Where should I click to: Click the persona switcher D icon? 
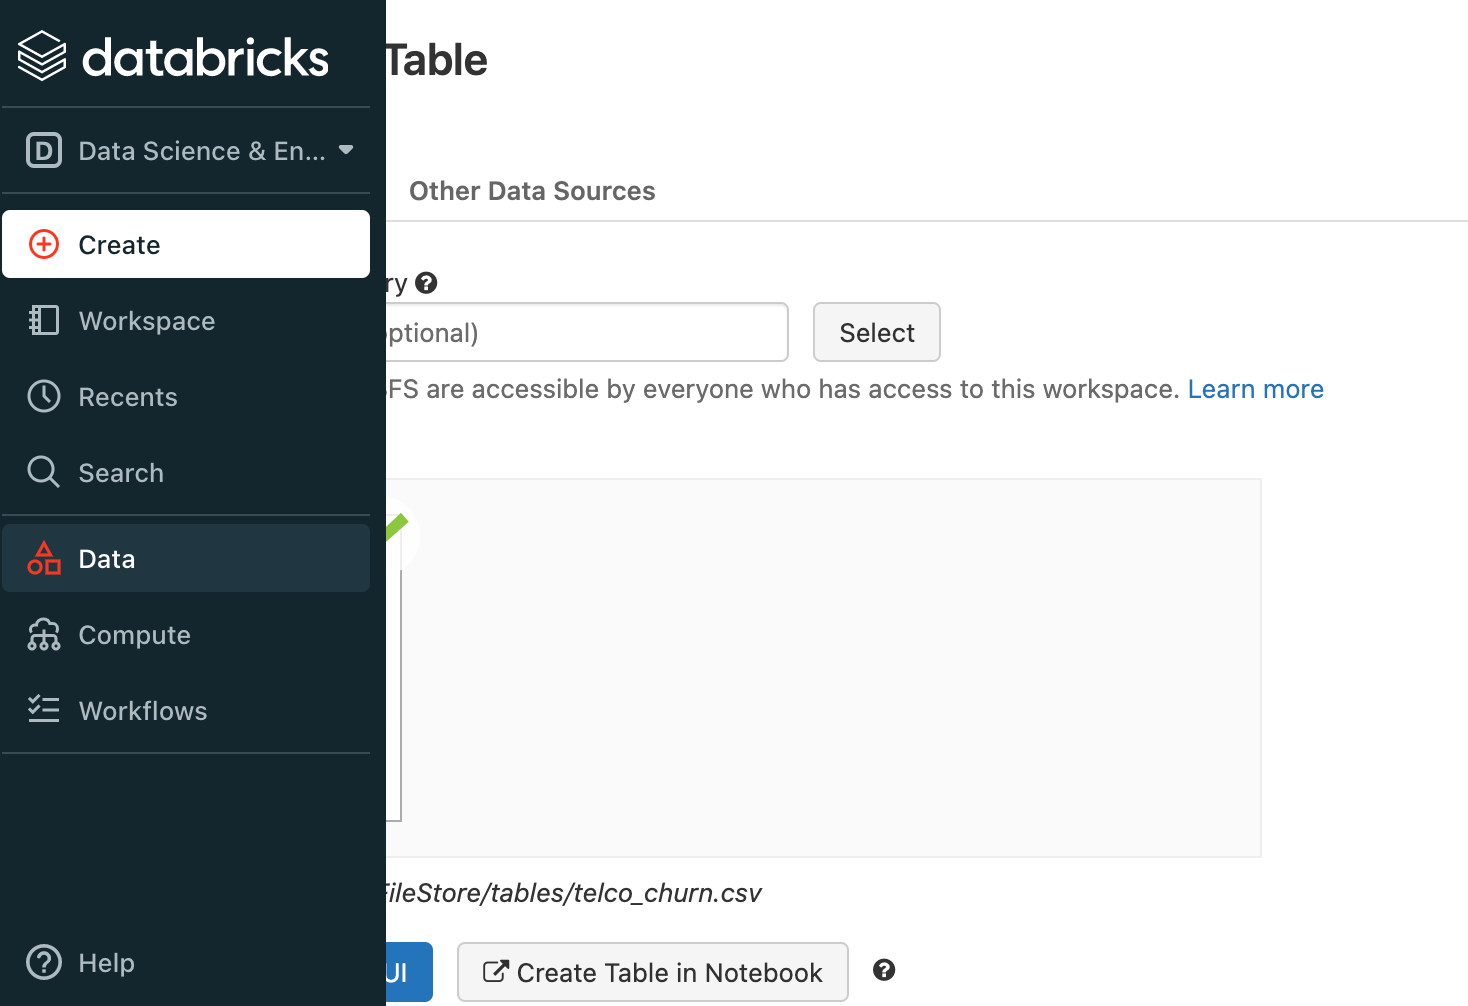pyautogui.click(x=44, y=150)
